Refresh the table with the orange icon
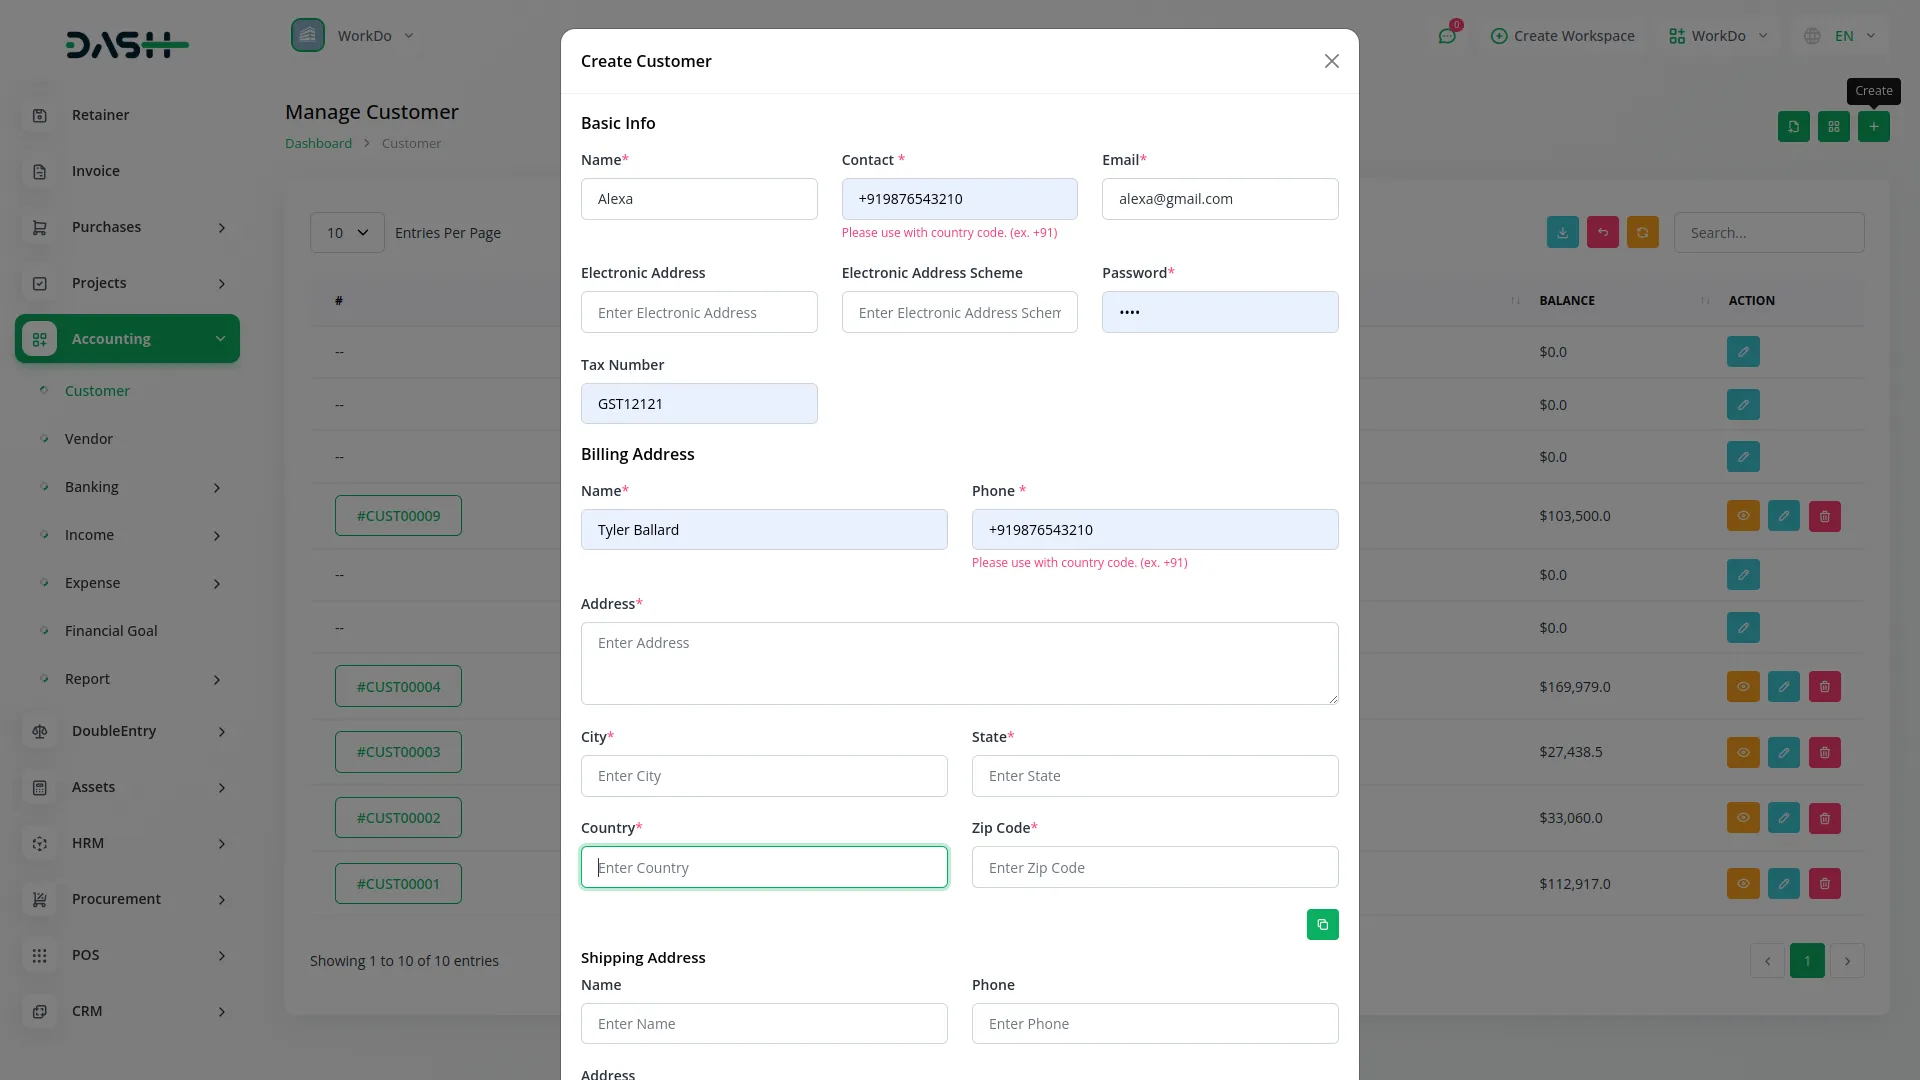The image size is (1920, 1080). [x=1643, y=232]
